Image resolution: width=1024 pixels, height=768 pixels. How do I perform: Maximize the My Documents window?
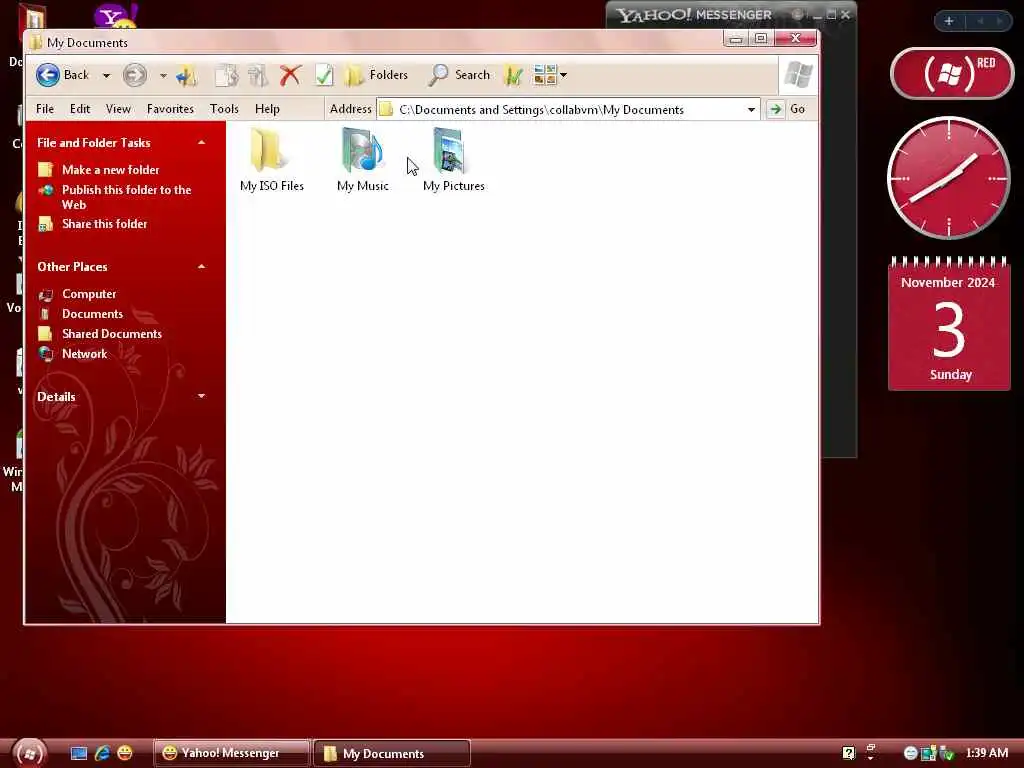click(x=761, y=39)
